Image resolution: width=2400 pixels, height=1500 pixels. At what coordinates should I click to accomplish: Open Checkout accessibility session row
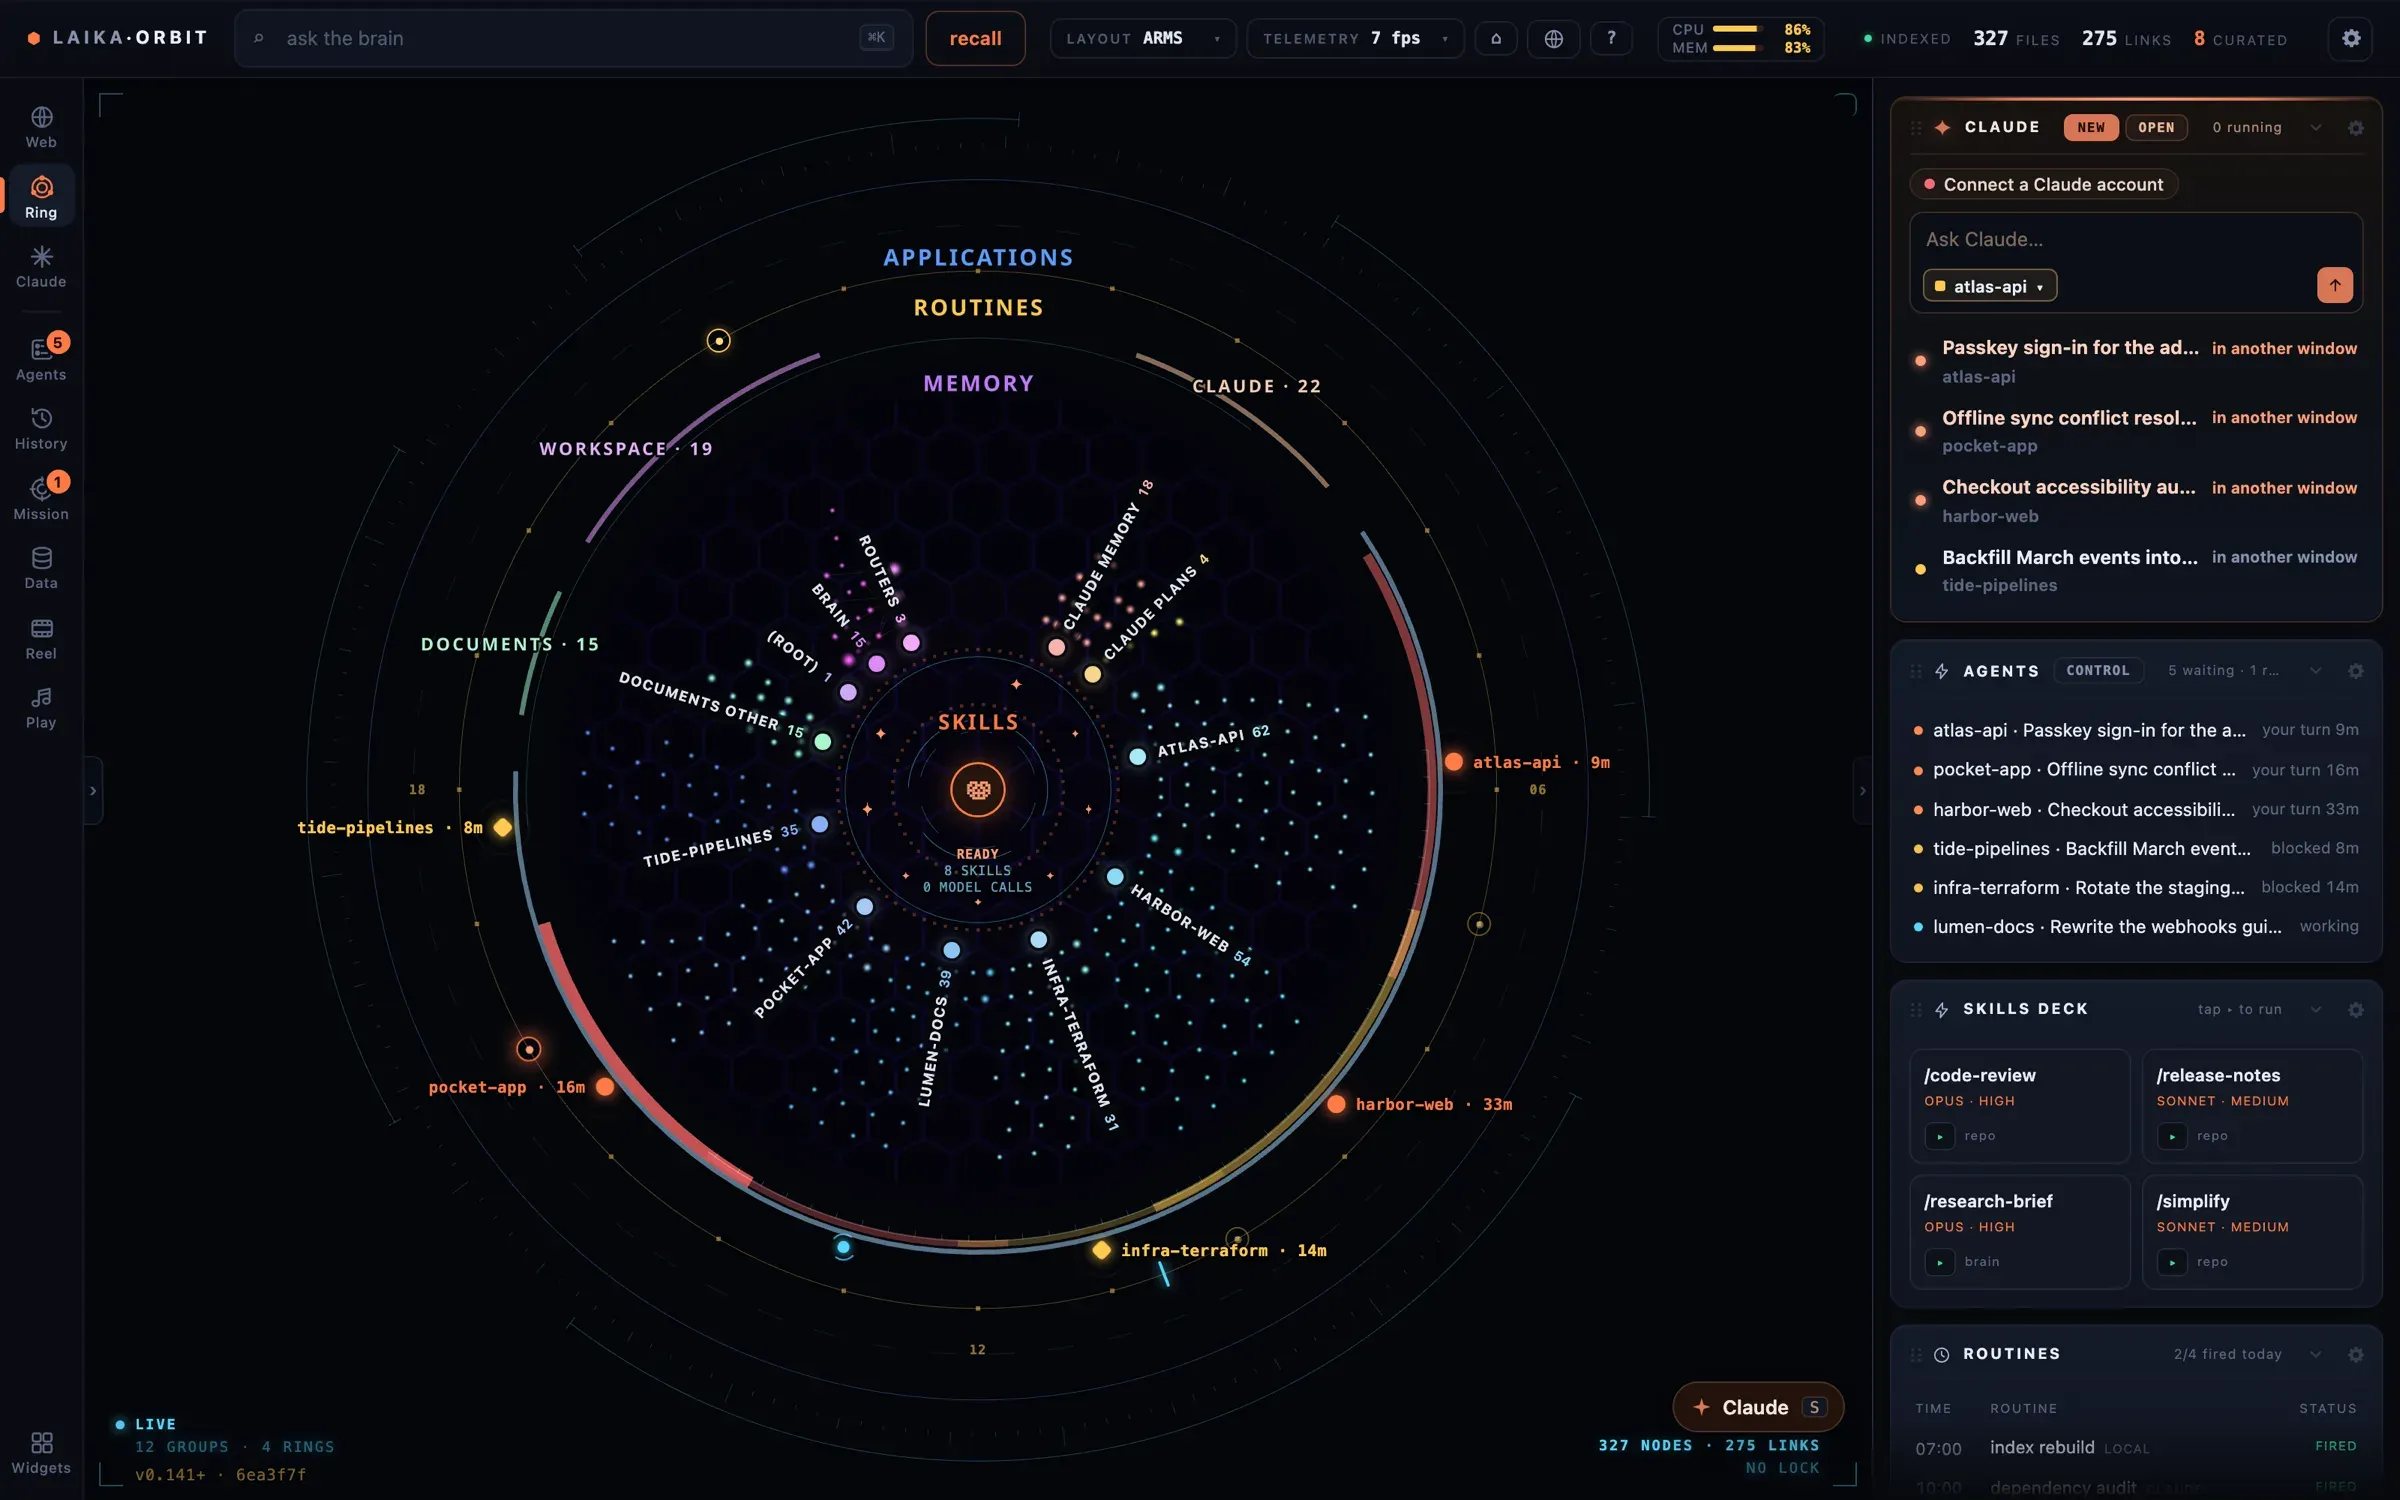coord(2136,501)
